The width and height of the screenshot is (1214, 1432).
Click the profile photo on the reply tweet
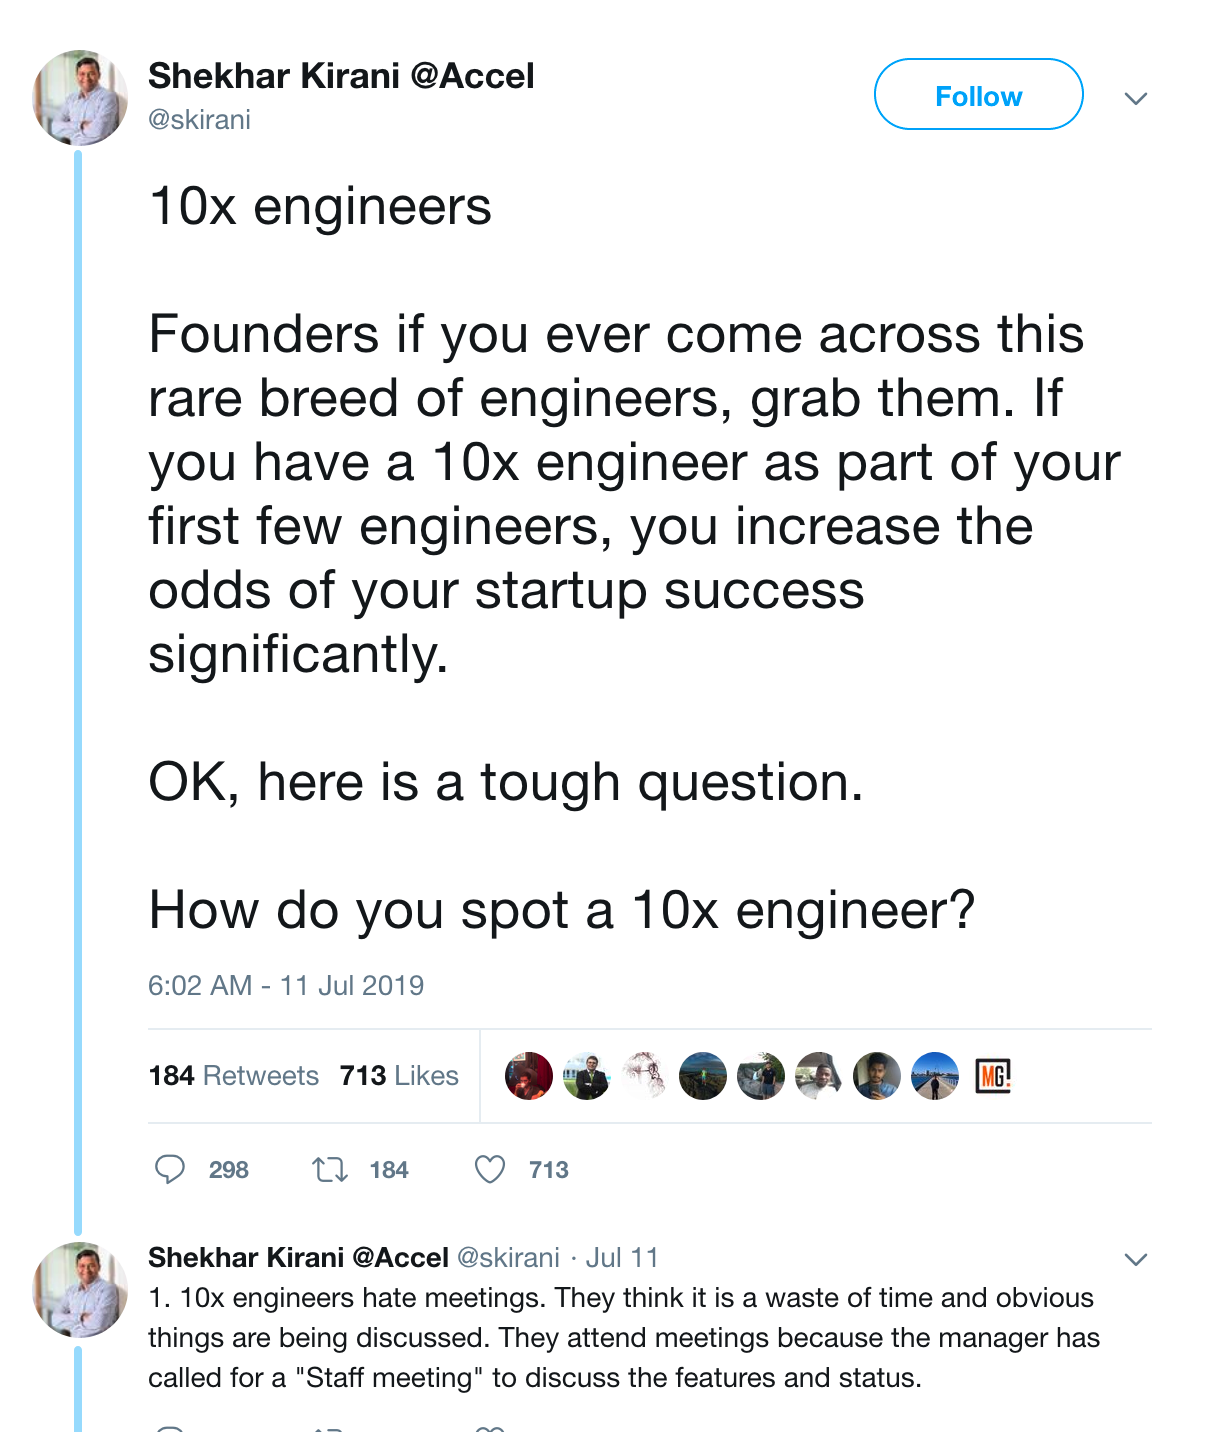(80, 1290)
